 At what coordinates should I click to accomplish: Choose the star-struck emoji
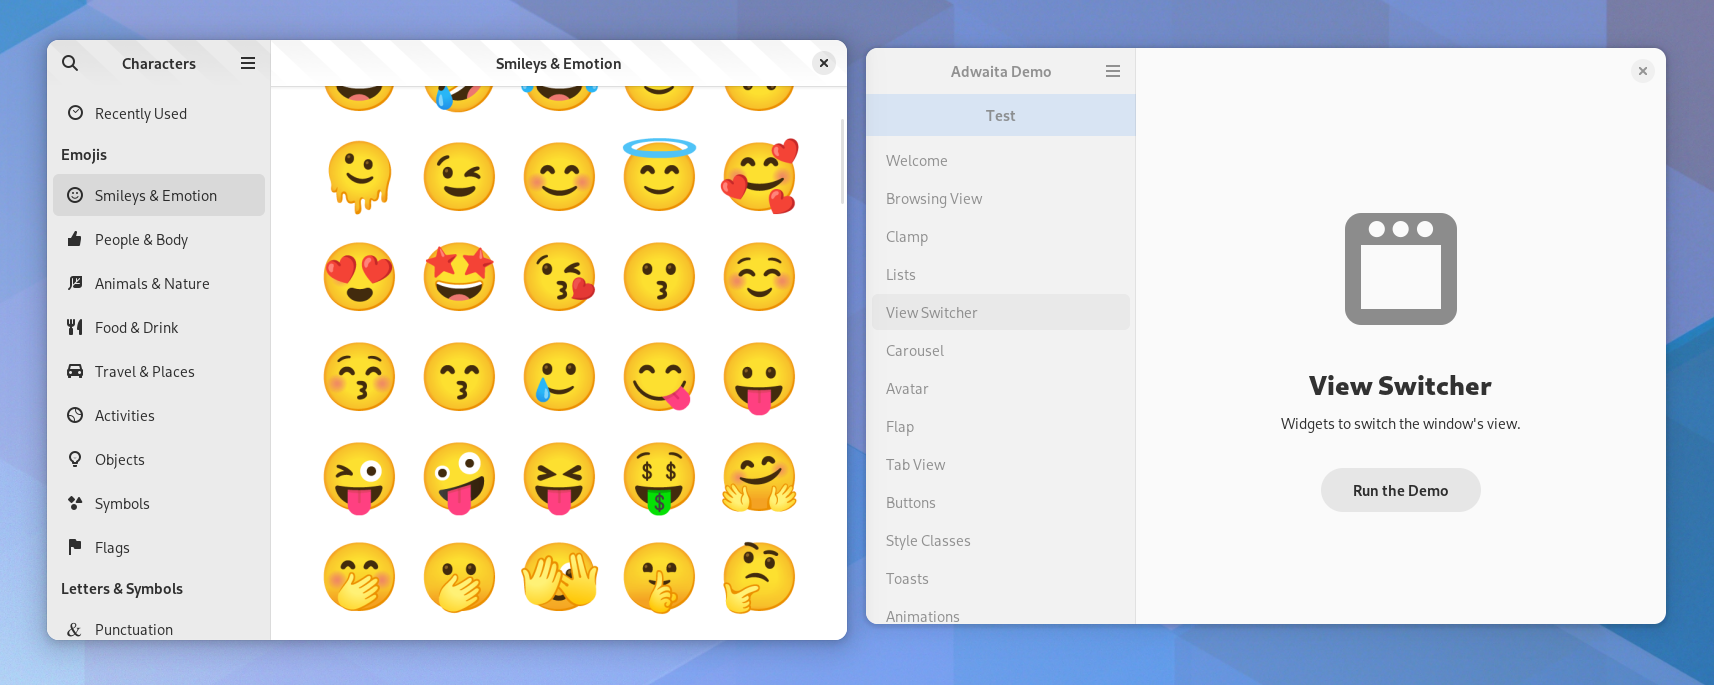point(459,277)
